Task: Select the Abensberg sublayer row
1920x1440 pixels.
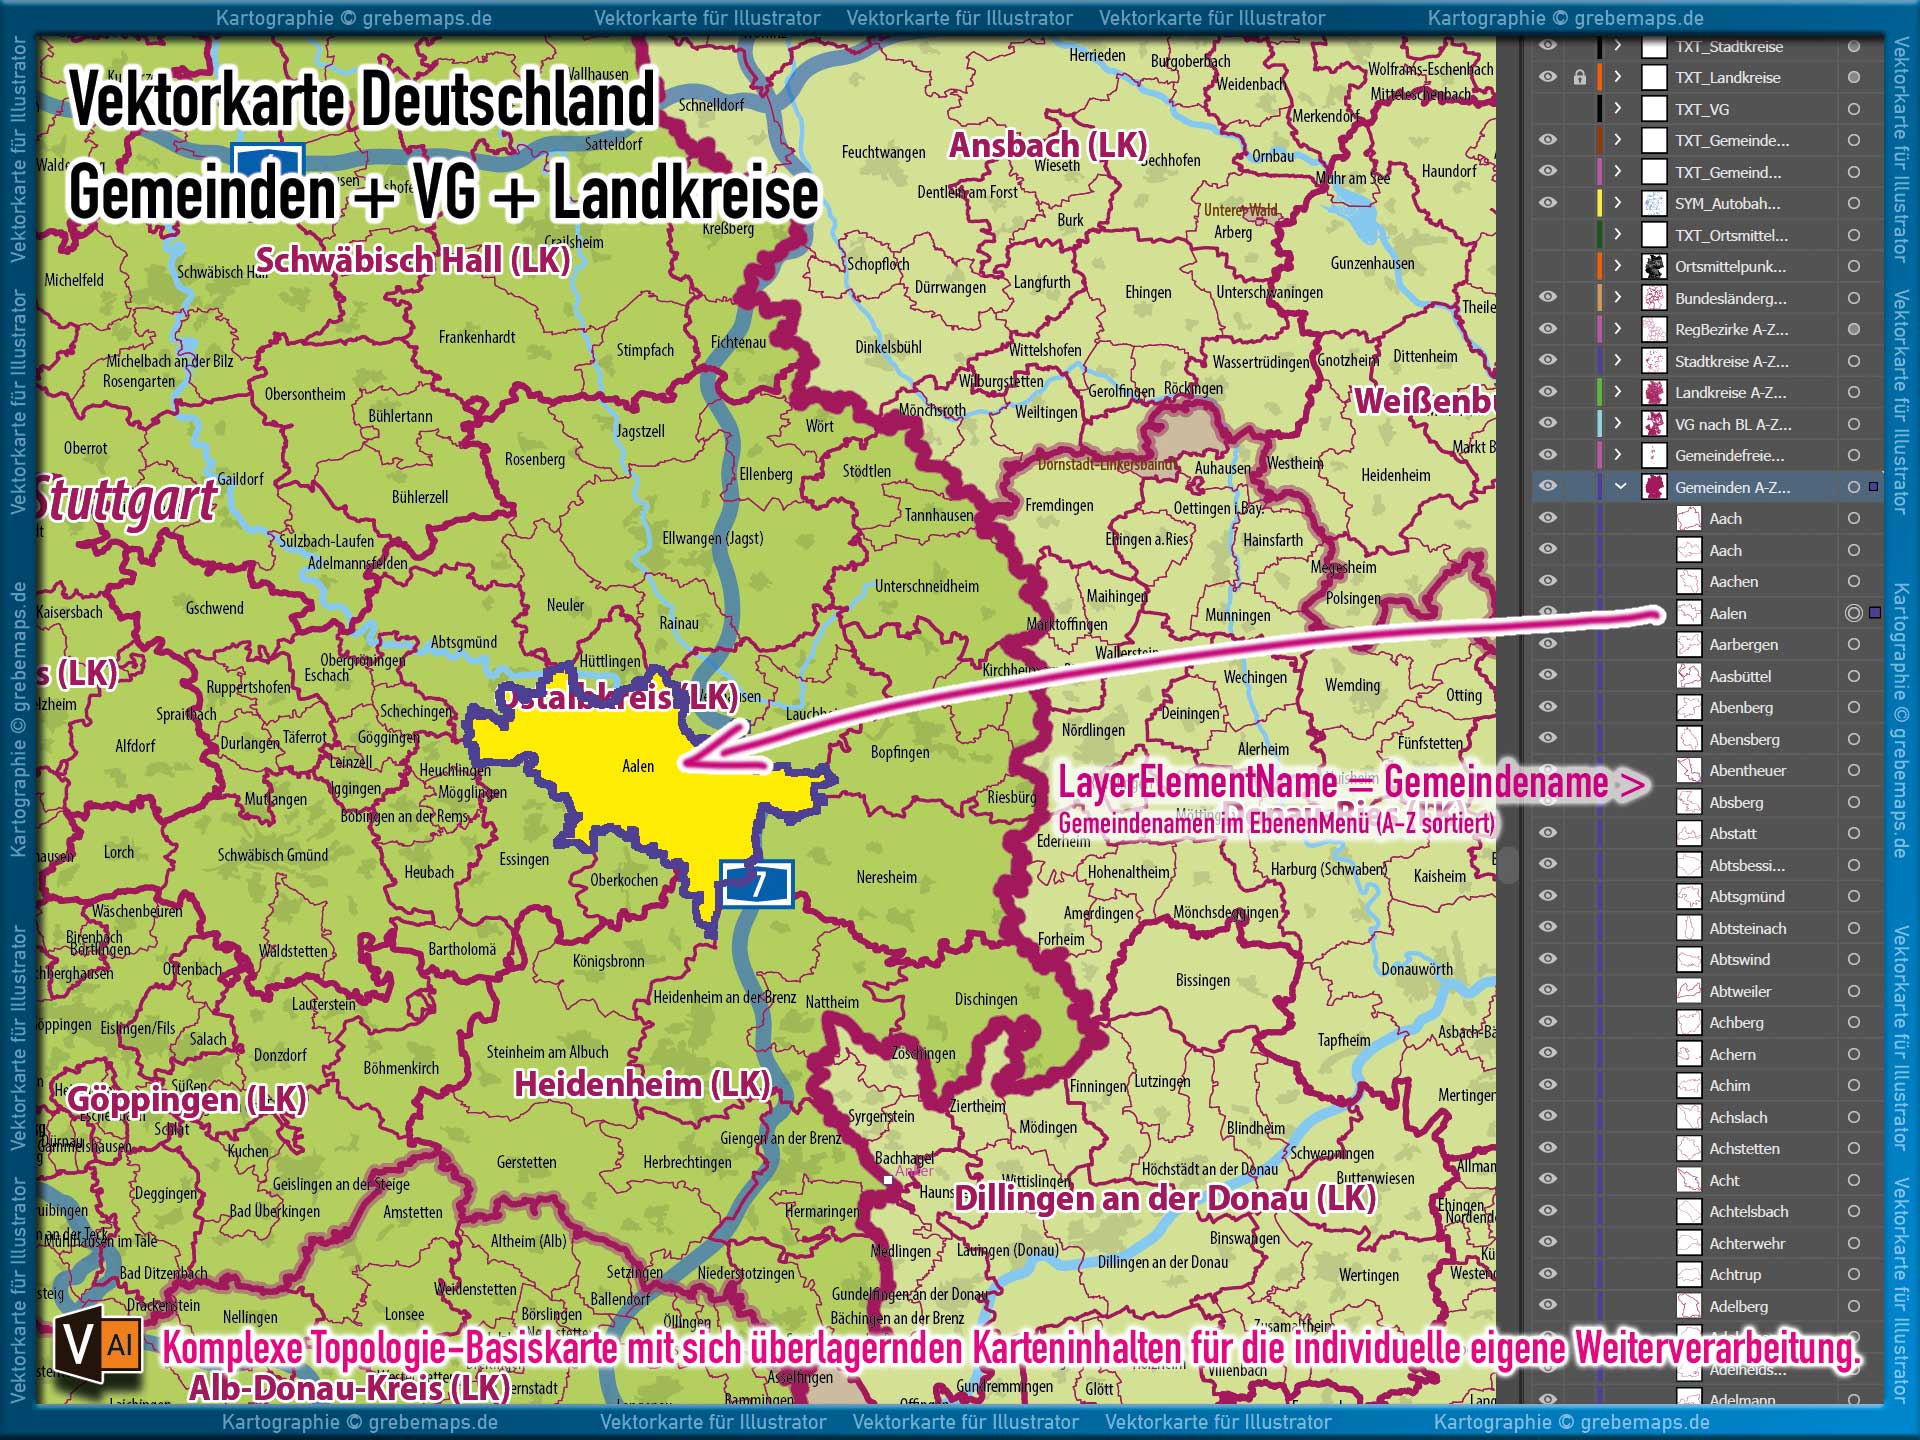Action: [1707, 739]
